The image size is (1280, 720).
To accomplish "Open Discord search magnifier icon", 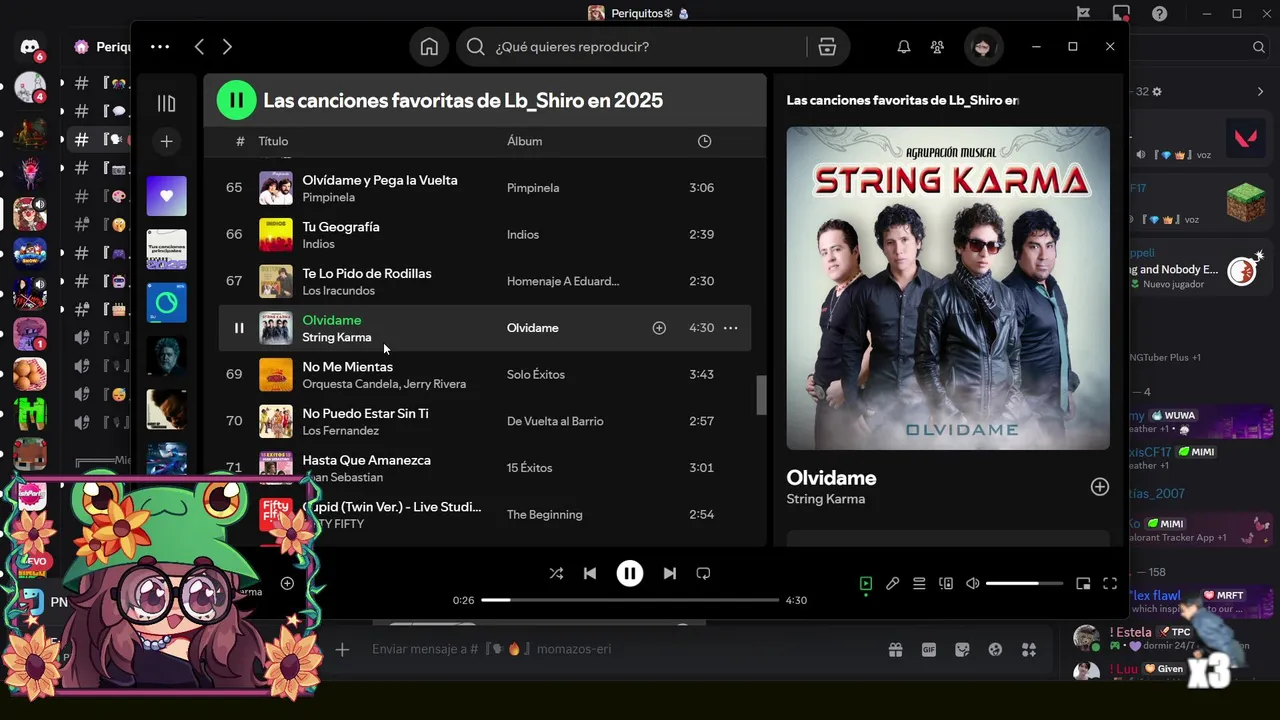I will [1259, 47].
